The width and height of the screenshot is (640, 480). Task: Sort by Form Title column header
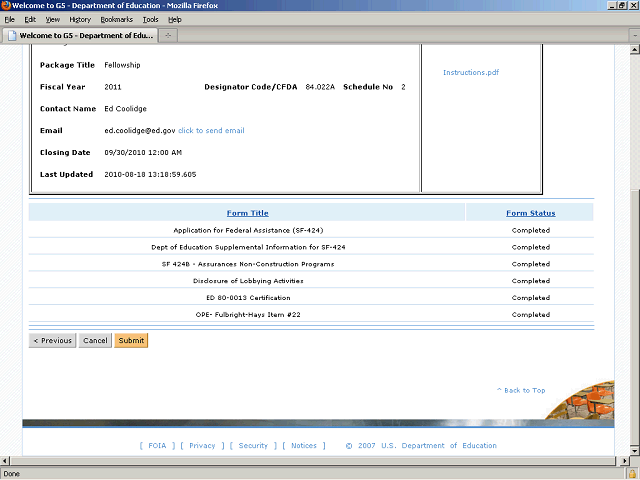(x=247, y=213)
